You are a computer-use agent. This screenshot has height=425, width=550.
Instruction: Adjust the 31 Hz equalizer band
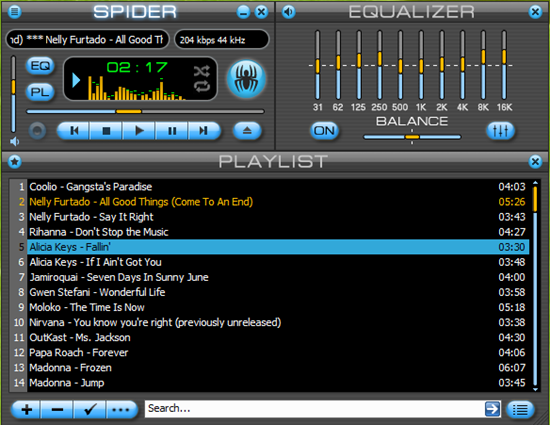pyautogui.click(x=317, y=65)
